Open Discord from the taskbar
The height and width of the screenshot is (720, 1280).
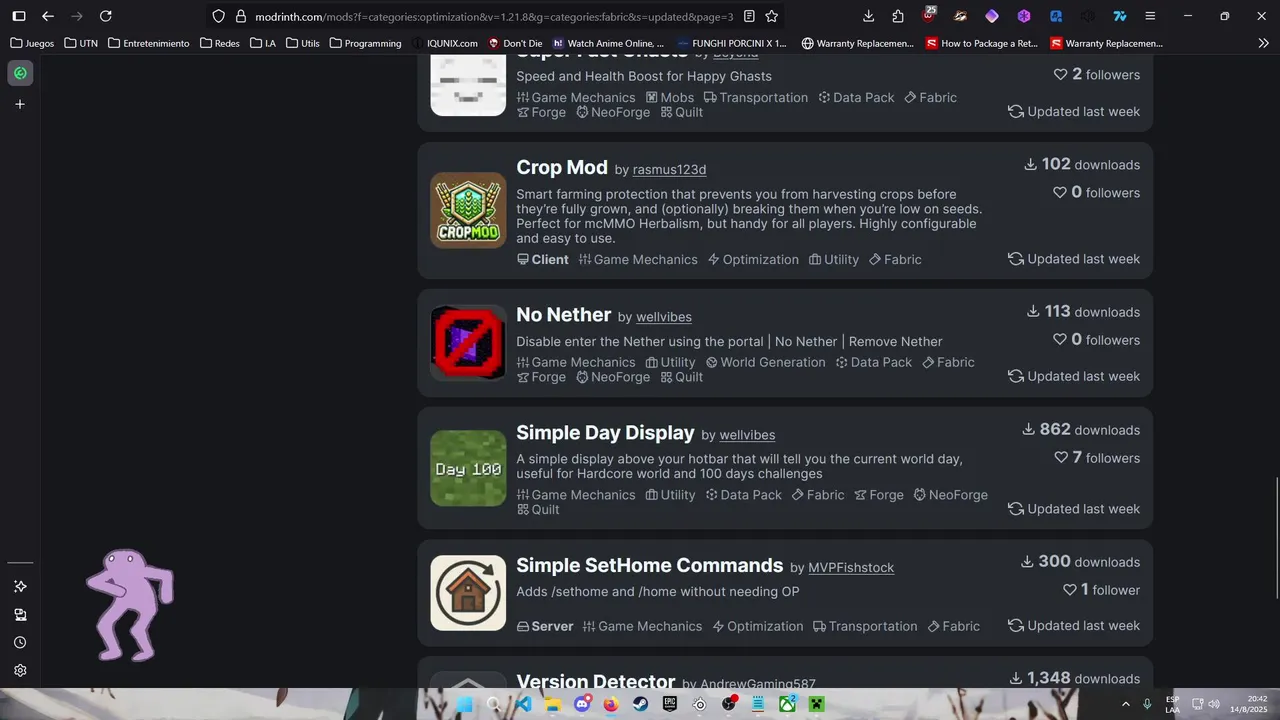click(582, 704)
